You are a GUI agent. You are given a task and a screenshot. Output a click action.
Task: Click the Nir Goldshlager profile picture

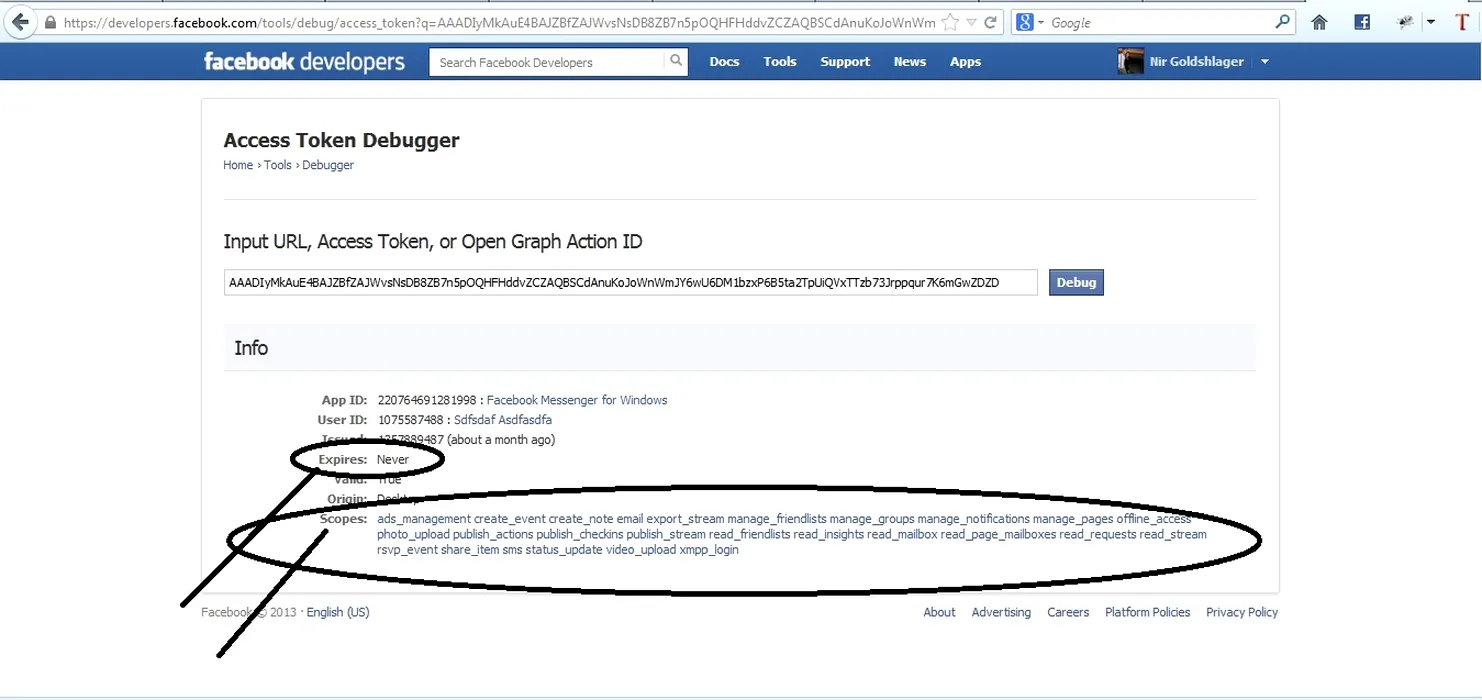point(1130,62)
